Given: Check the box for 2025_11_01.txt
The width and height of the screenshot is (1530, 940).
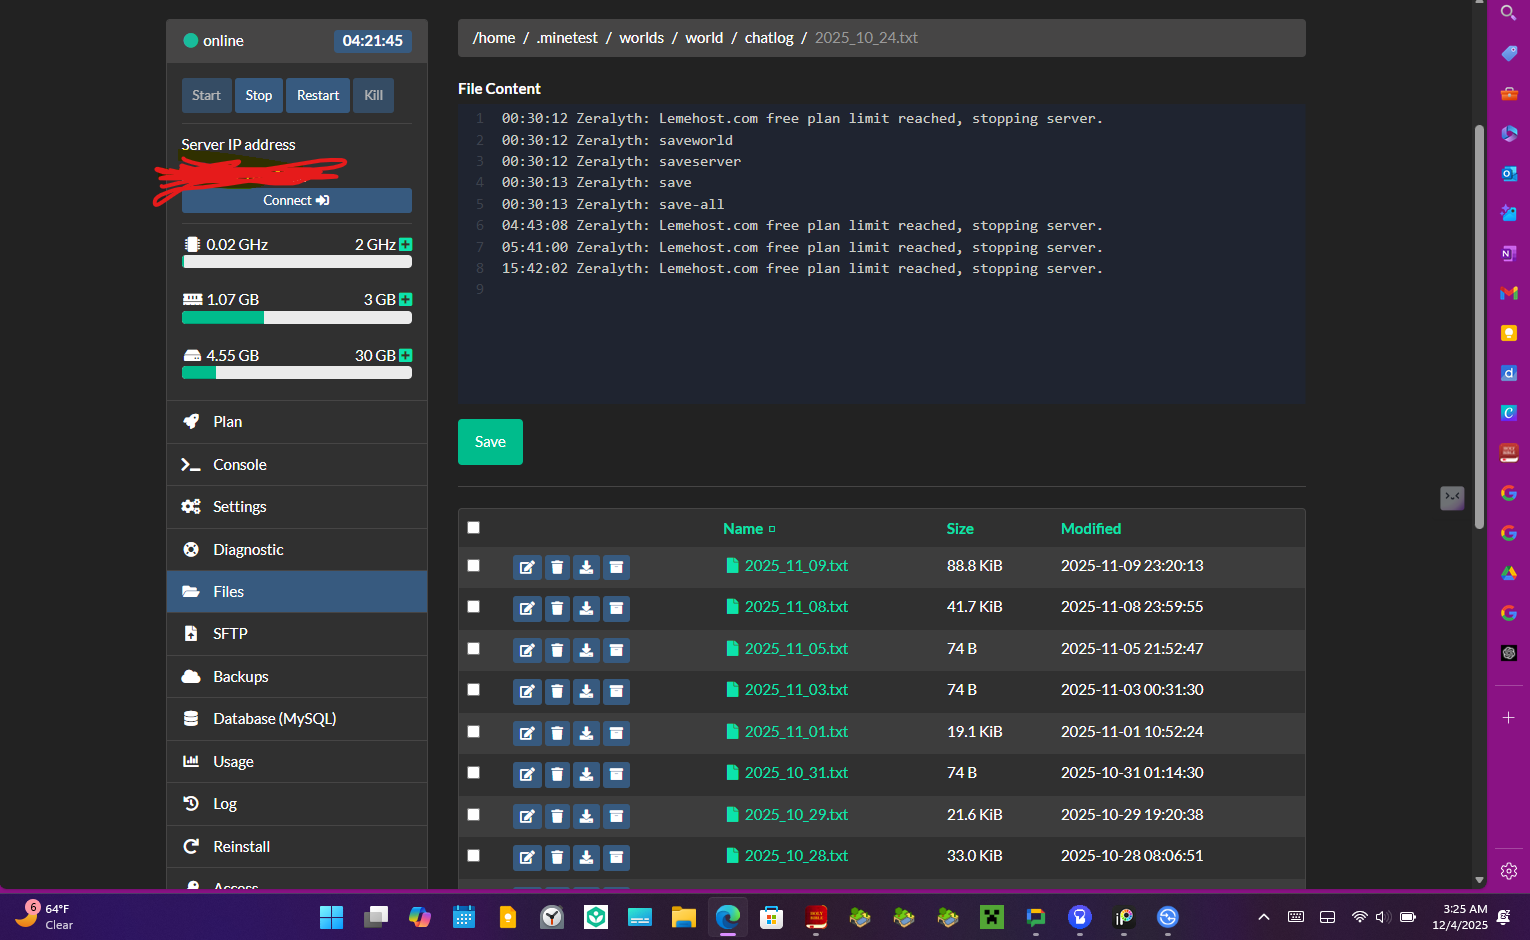Looking at the screenshot, I should pyautogui.click(x=474, y=732).
